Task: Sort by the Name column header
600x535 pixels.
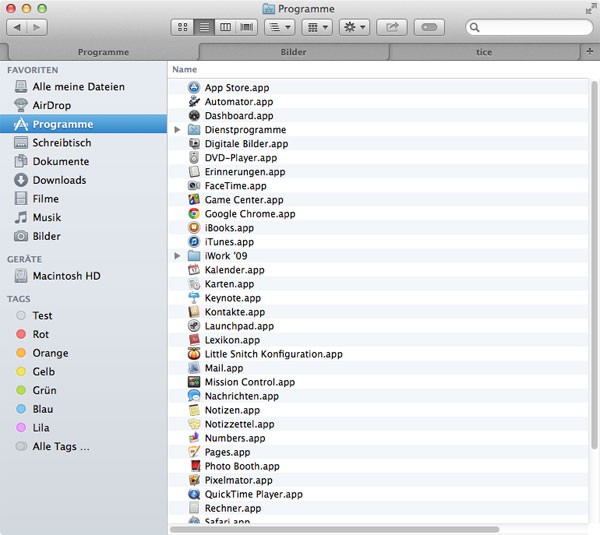Action: (184, 70)
